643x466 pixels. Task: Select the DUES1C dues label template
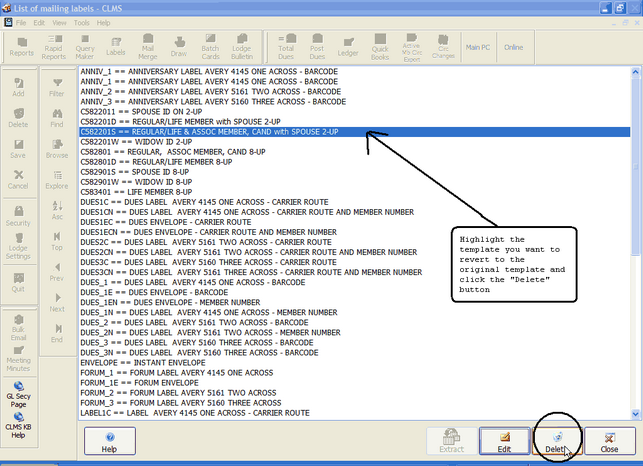pyautogui.click(x=200, y=203)
